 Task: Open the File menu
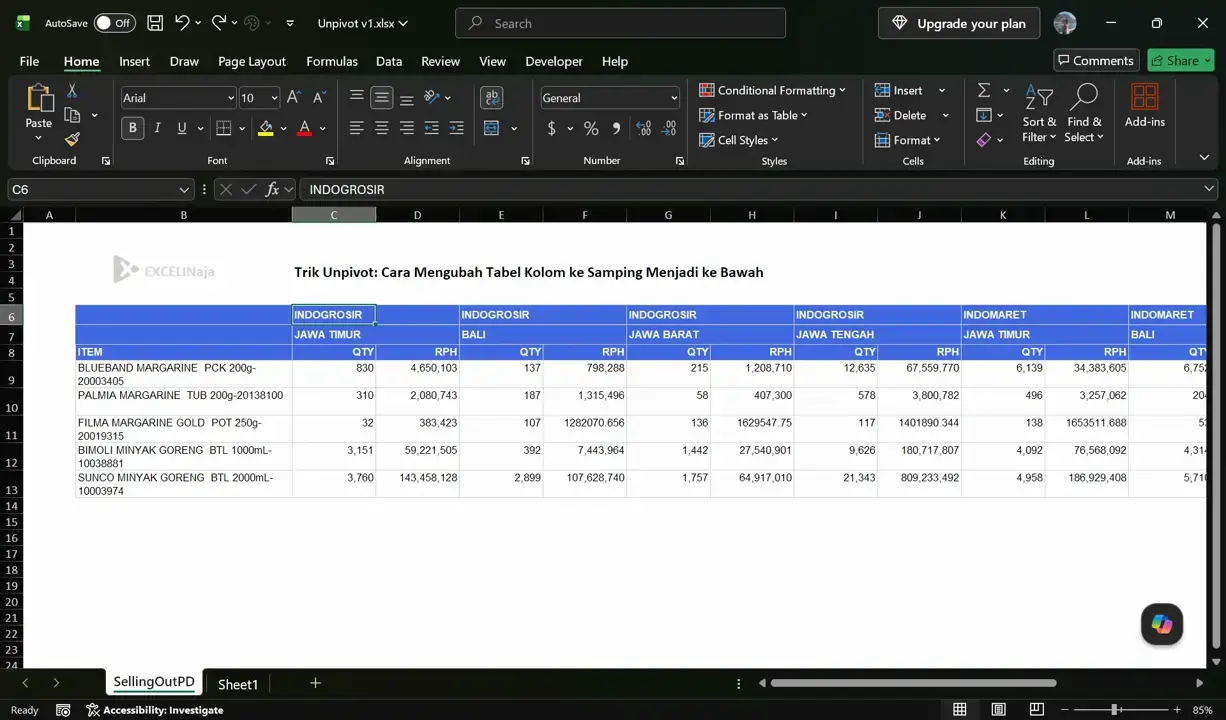click(x=29, y=61)
